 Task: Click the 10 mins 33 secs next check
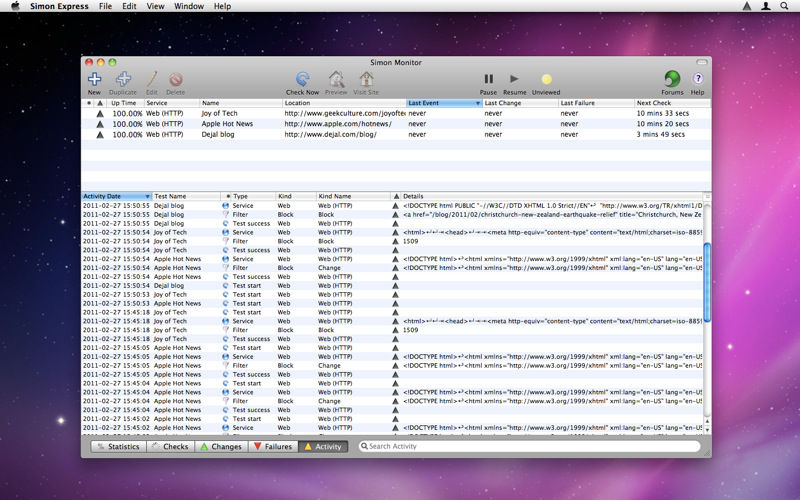pyautogui.click(x=663, y=113)
